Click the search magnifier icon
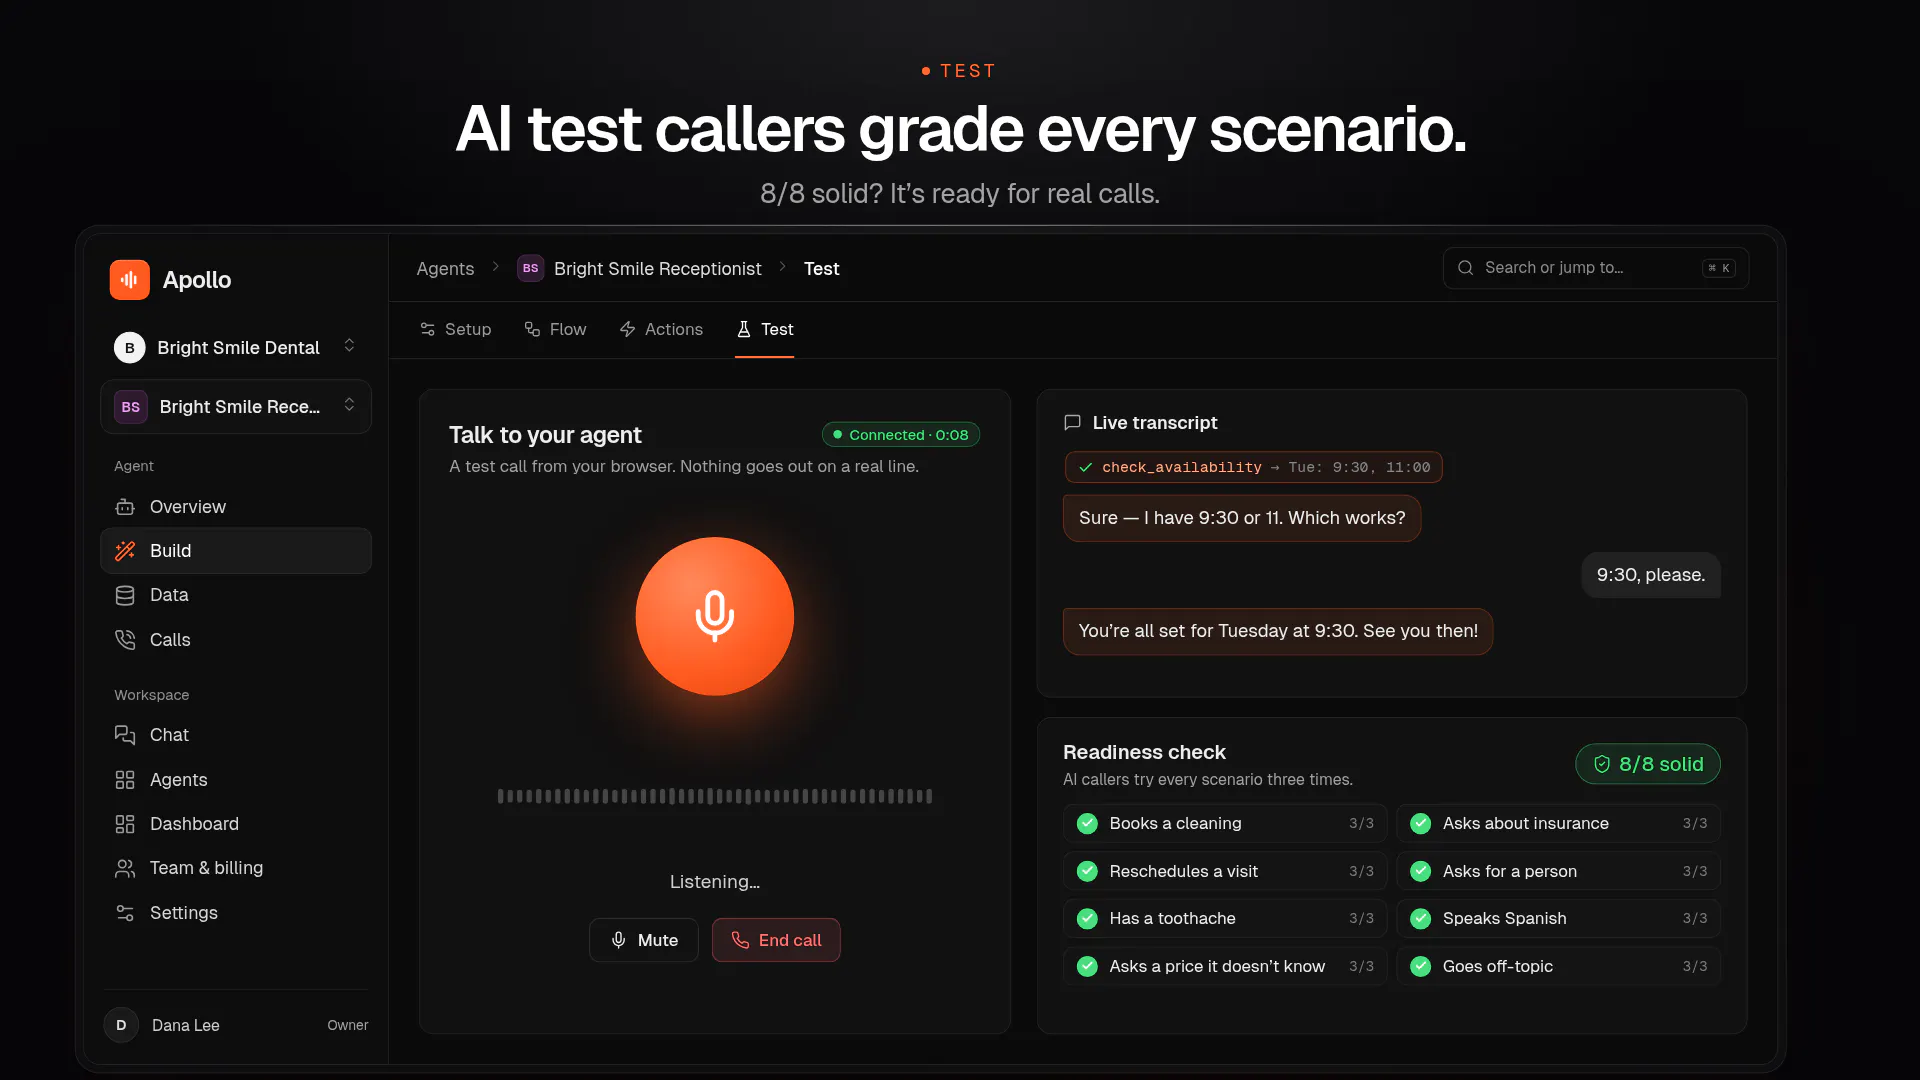Screen dimensions: 1920x1080 (x=1466, y=268)
